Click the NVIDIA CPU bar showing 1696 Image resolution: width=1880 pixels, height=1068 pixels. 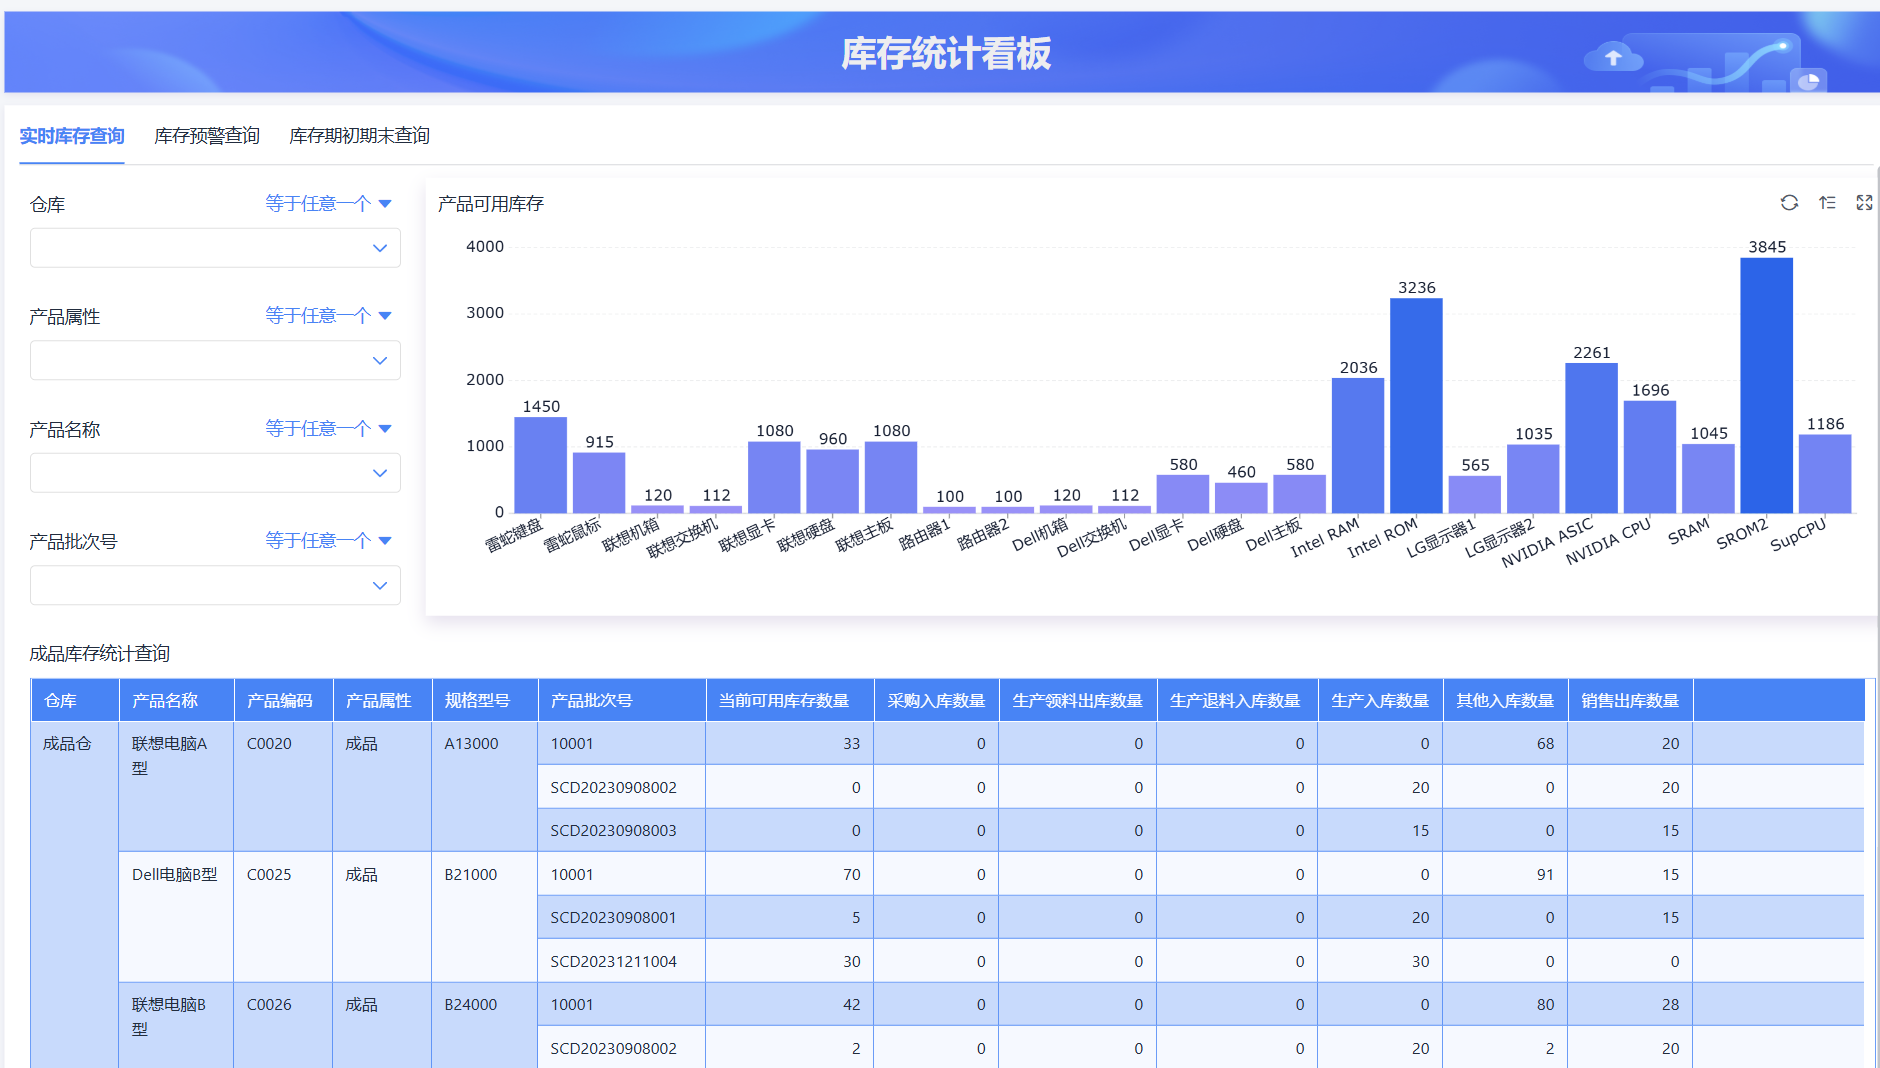(1650, 457)
